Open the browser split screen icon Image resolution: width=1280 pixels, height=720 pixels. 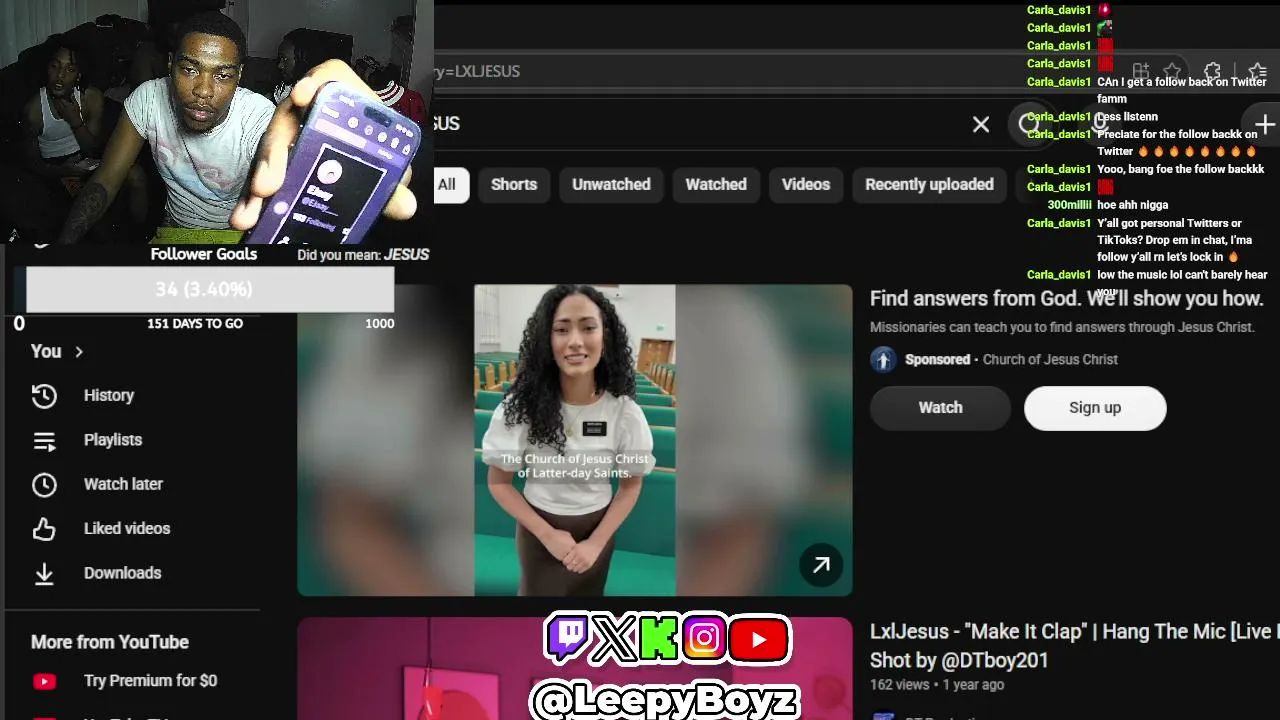(1140, 72)
